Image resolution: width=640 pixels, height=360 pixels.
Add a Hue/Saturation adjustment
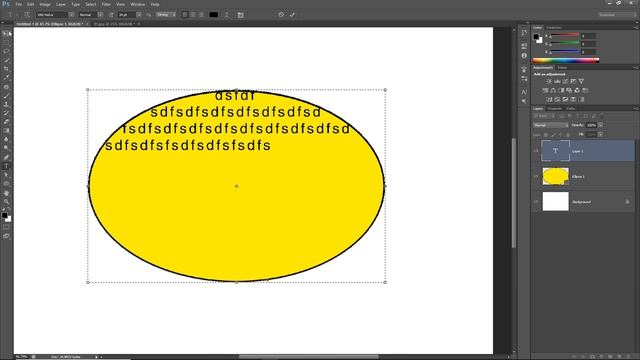545,91
